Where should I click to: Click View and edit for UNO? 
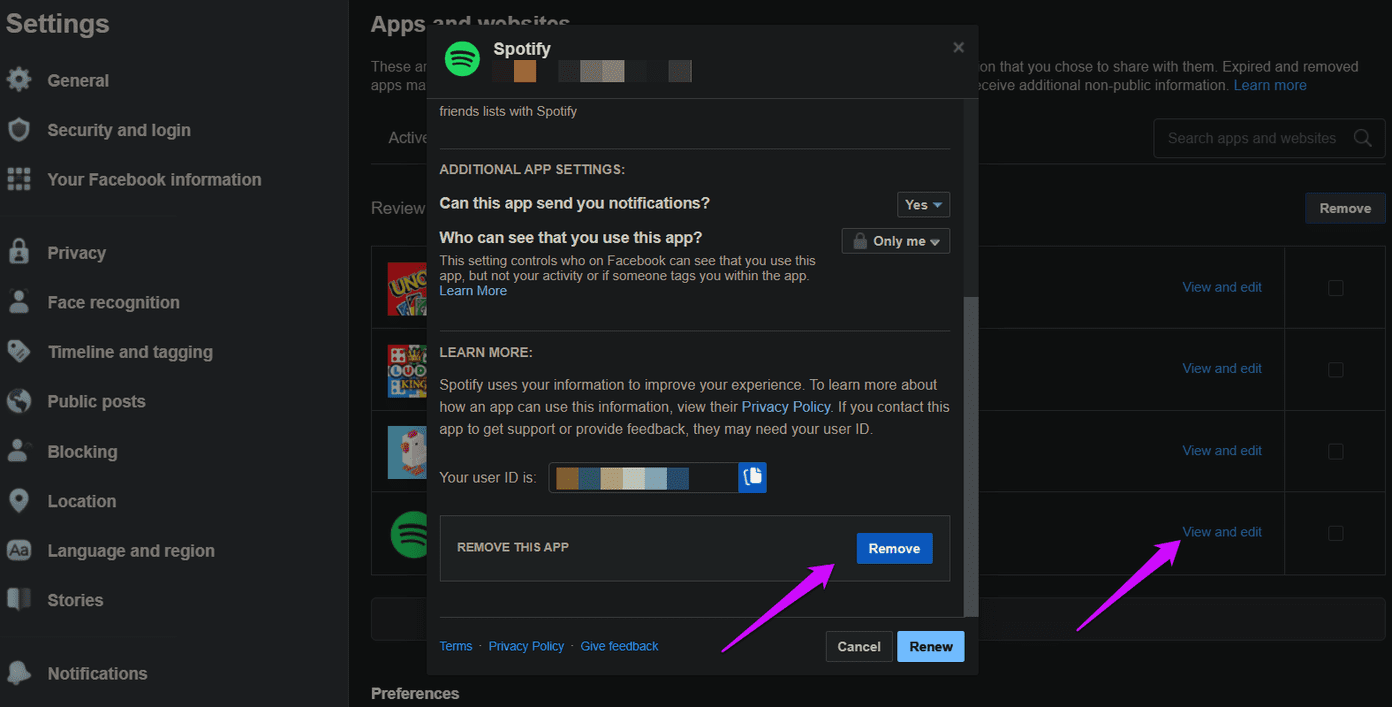1222,287
